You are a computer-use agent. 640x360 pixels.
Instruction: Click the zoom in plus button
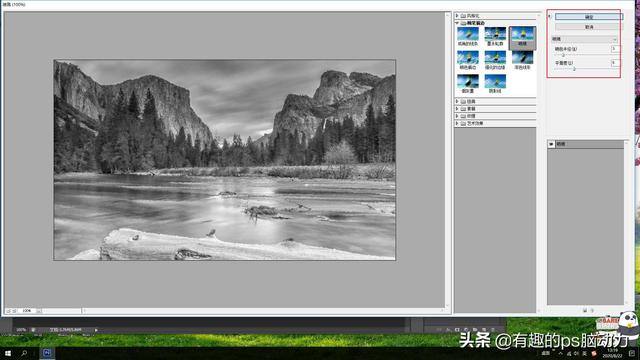tap(14, 311)
